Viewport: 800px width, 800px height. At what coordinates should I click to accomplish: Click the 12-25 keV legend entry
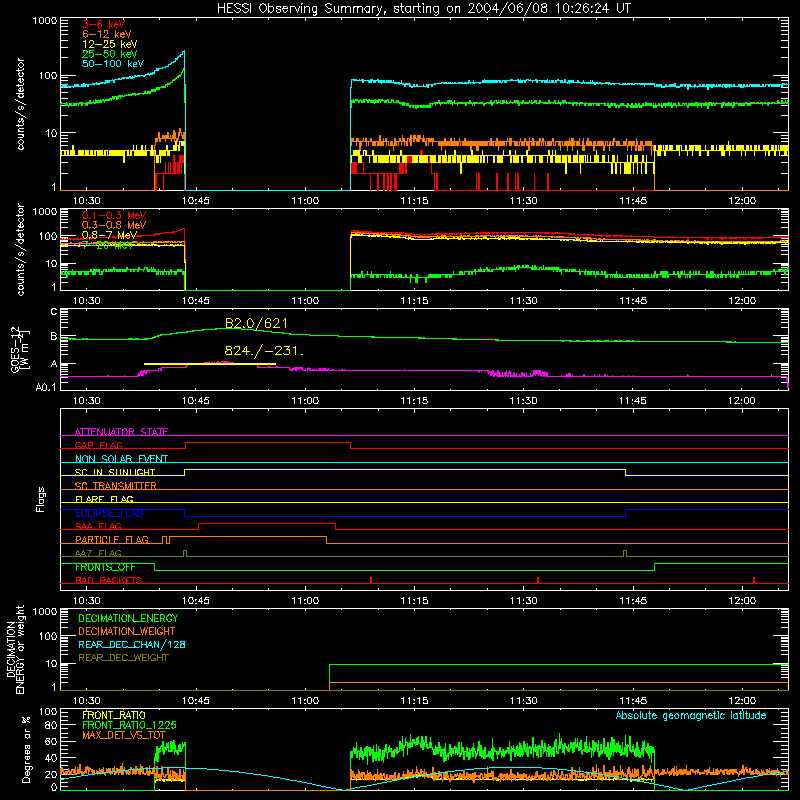110,44
